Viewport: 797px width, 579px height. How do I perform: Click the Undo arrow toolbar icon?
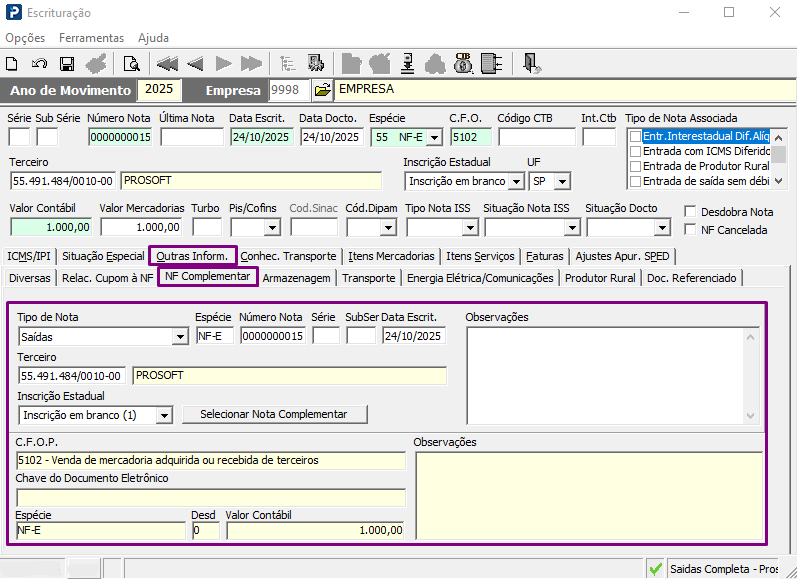coord(40,63)
